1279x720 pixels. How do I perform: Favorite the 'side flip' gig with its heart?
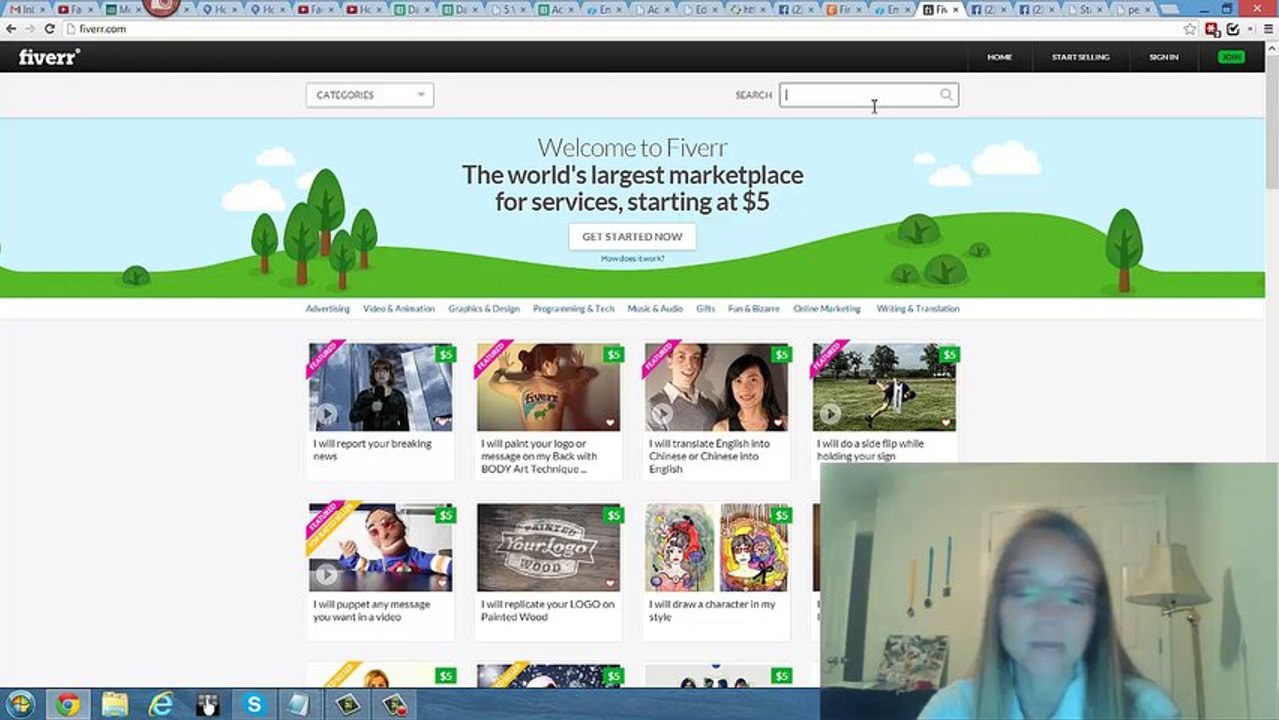(x=946, y=422)
